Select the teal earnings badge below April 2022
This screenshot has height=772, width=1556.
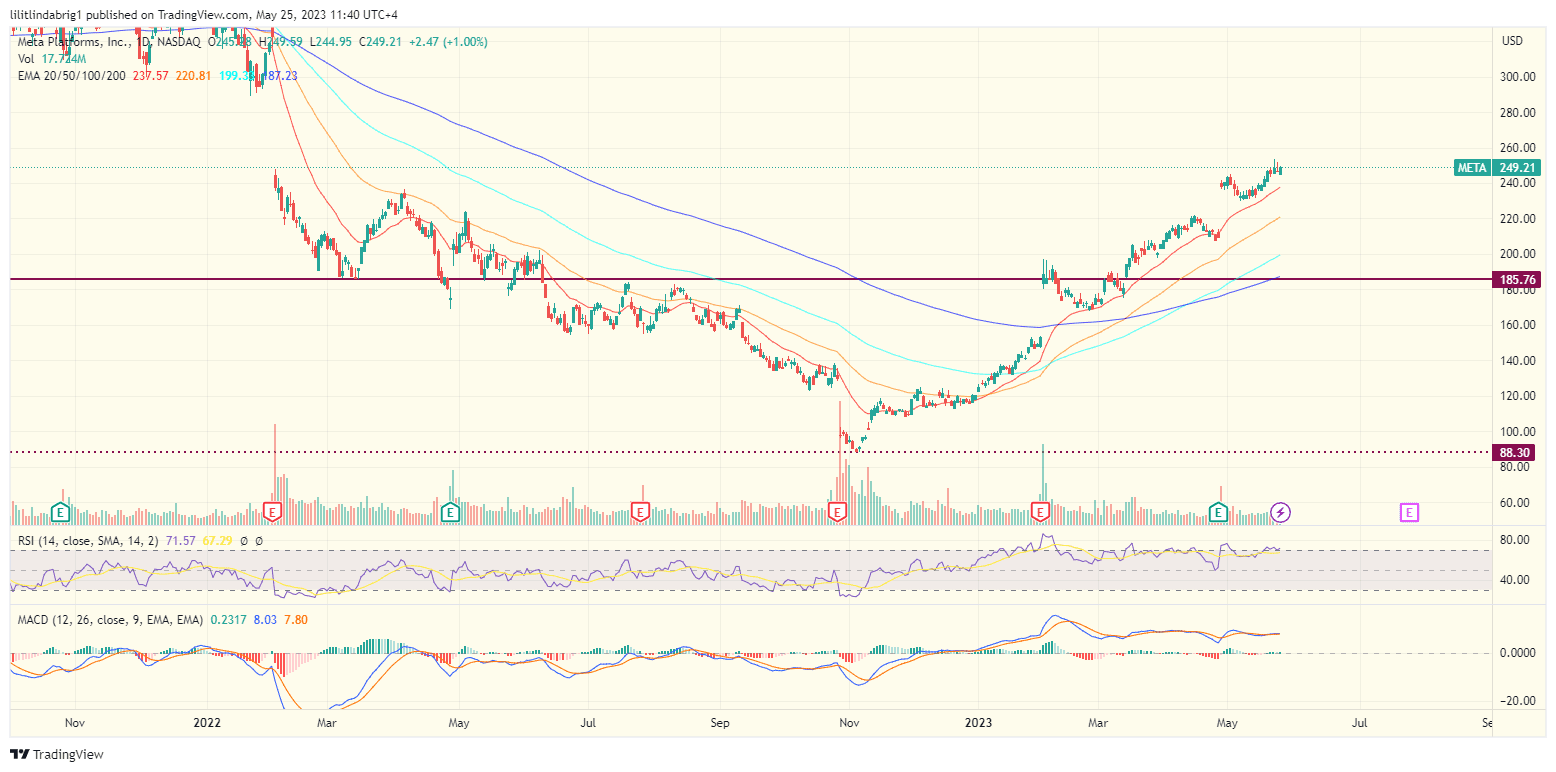point(450,511)
